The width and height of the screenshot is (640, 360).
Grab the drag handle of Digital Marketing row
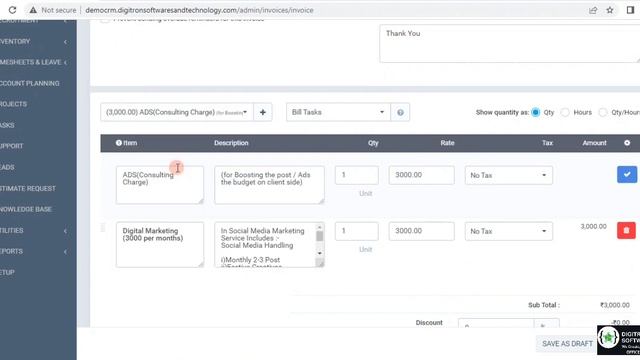point(103,227)
